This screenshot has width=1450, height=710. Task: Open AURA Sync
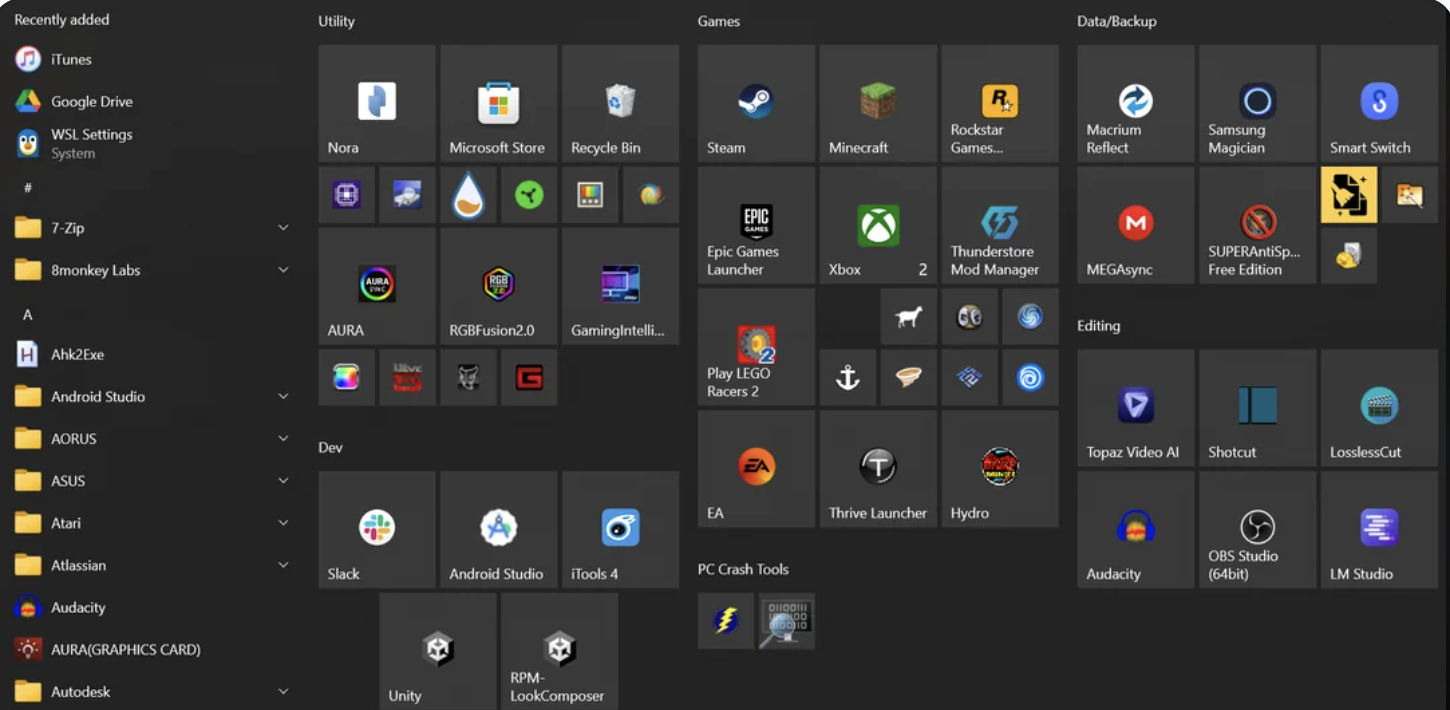click(377, 285)
